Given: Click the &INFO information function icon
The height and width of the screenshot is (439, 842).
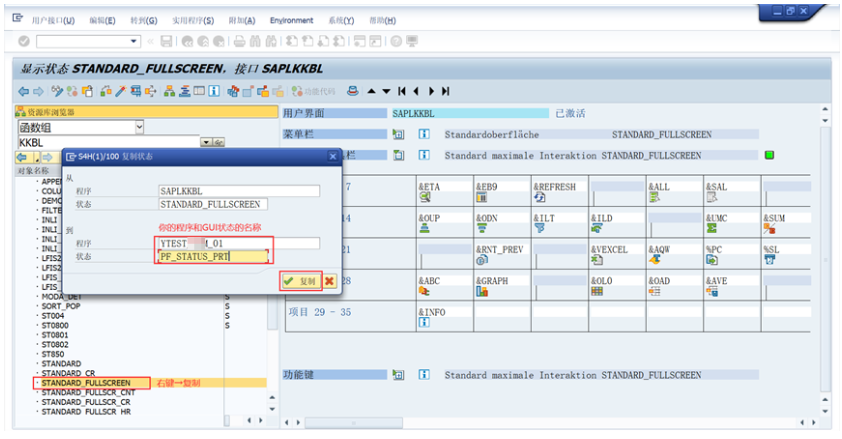Looking at the screenshot, I should (x=424, y=323).
